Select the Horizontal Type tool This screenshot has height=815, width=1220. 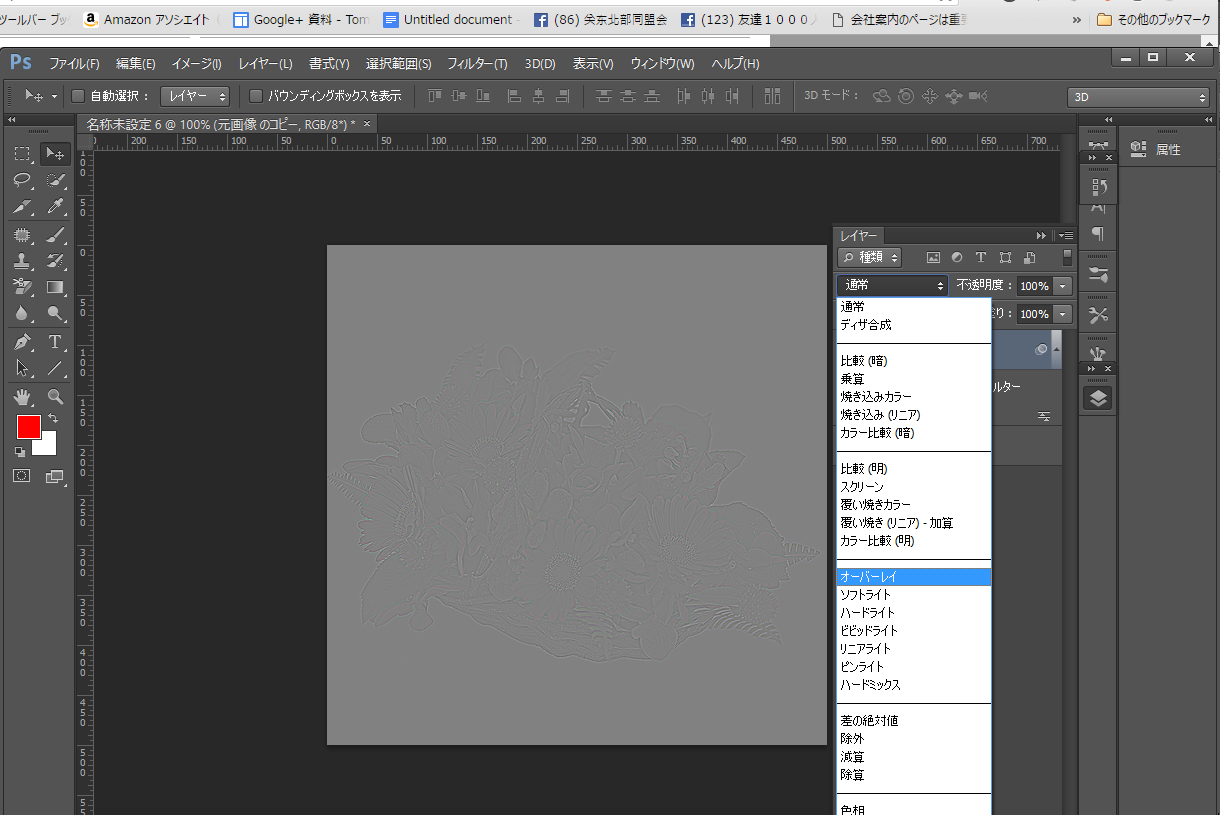(55, 342)
